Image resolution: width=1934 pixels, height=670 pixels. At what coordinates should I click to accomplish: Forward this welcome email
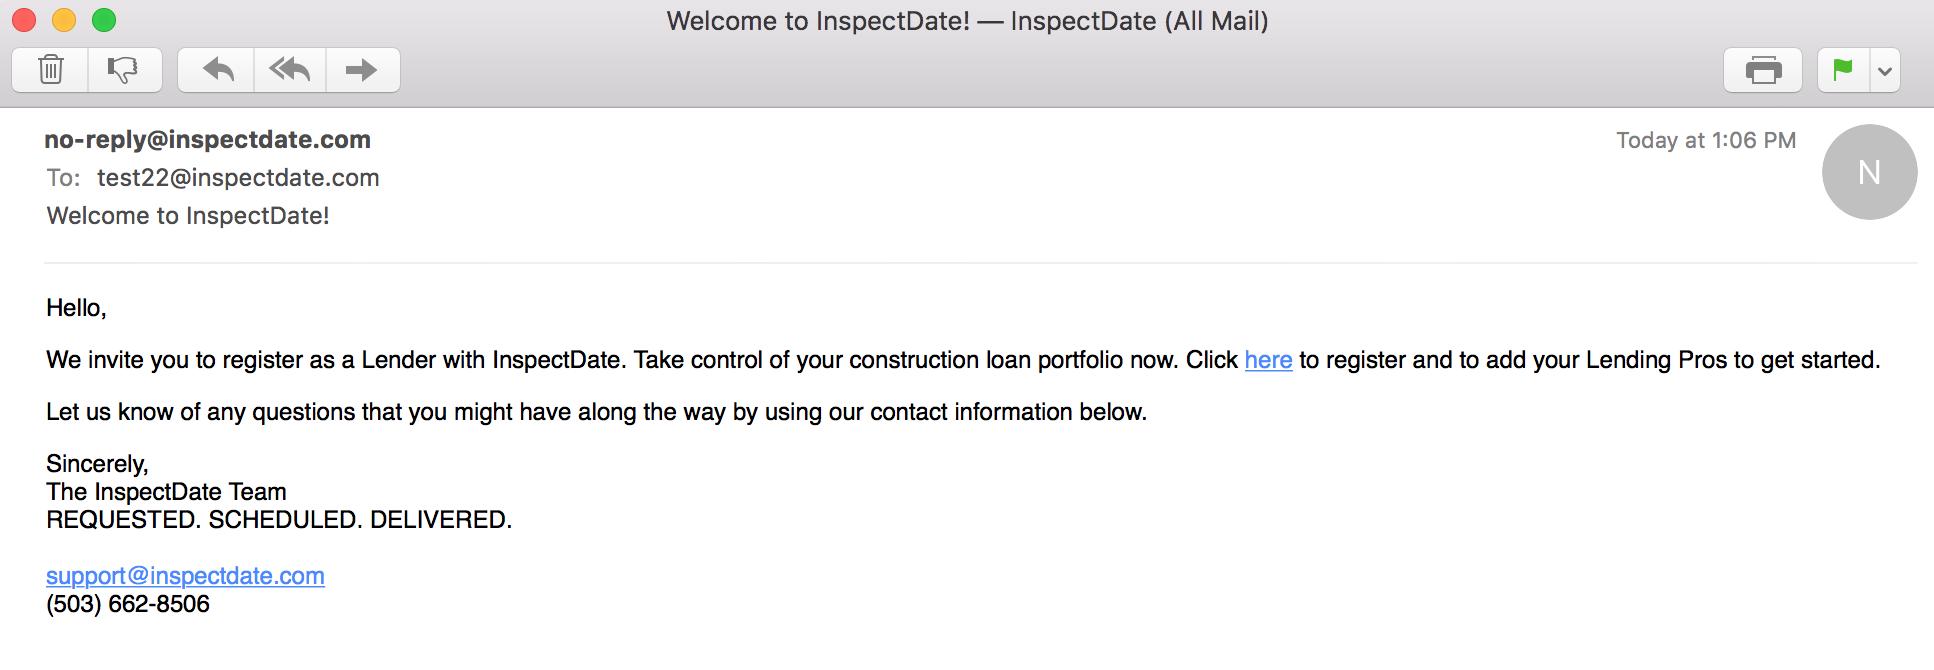tap(362, 70)
